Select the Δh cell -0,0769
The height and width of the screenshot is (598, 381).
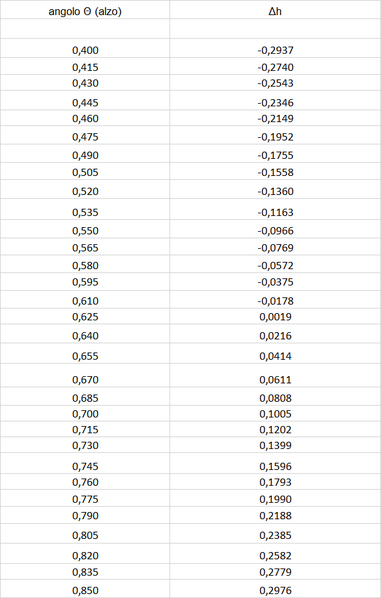tap(275, 248)
